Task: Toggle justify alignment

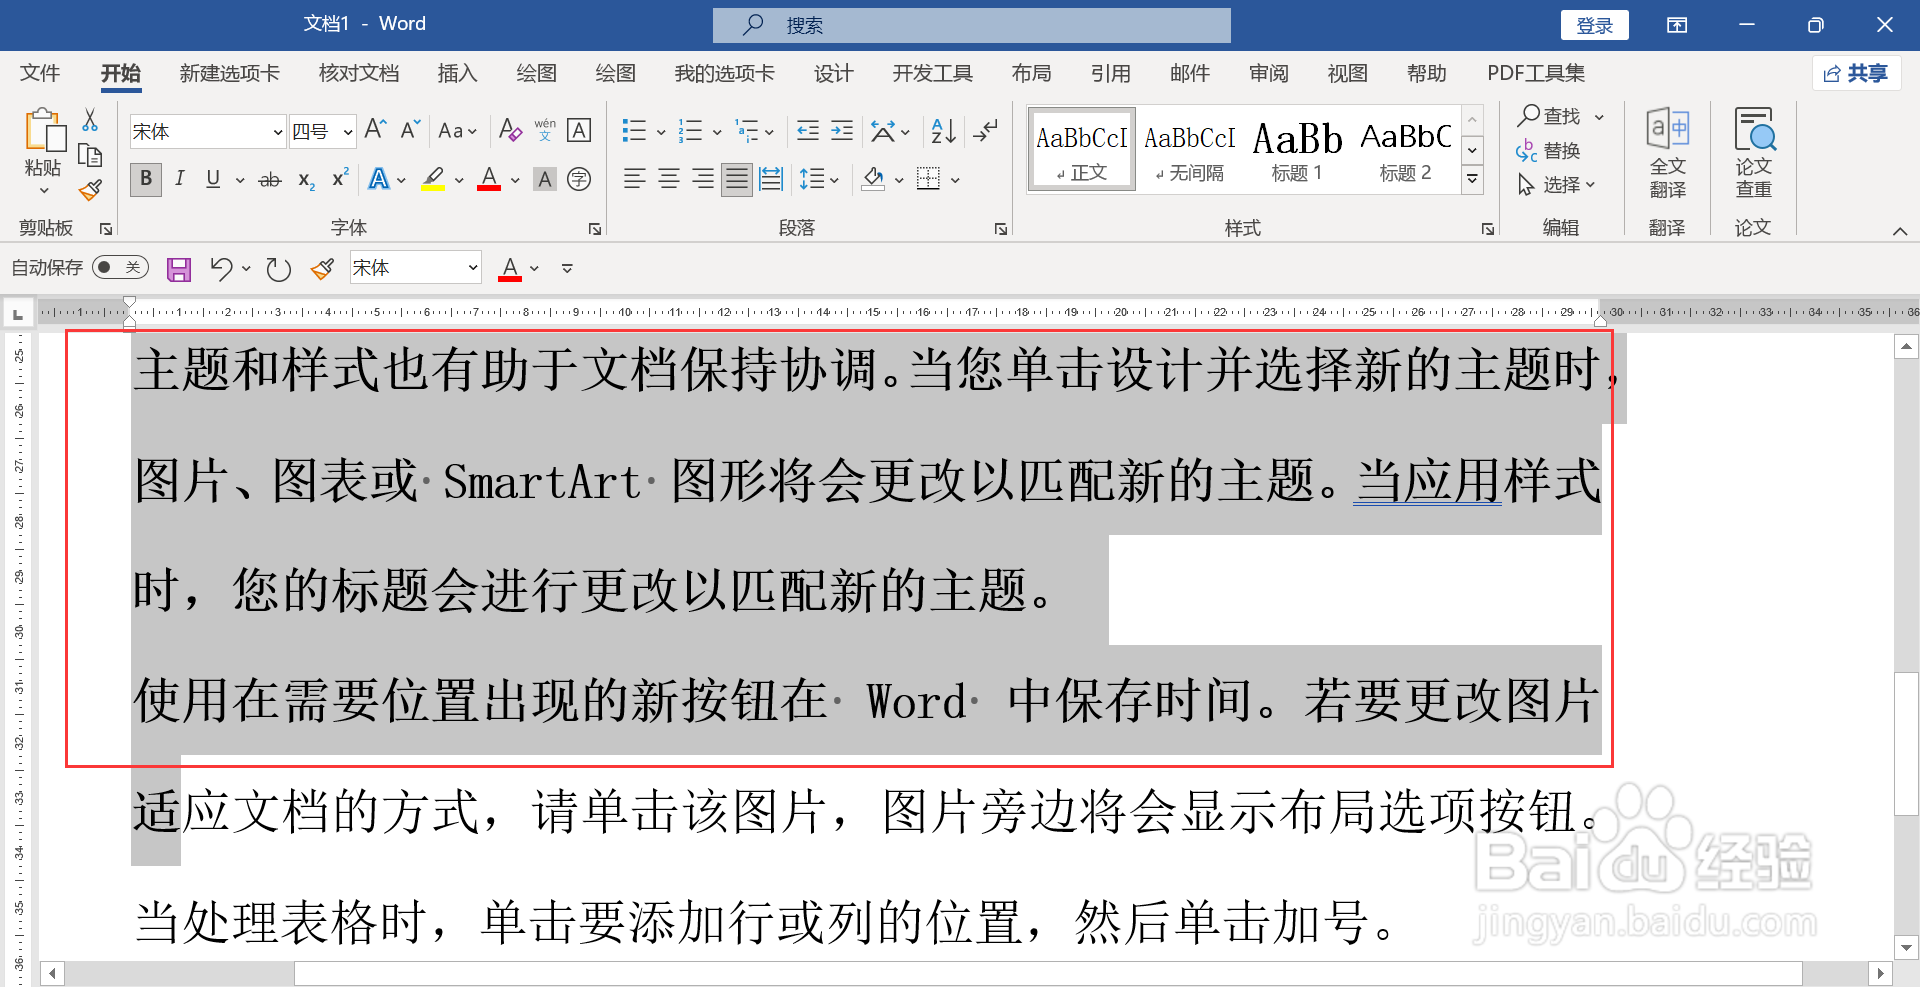Action: click(x=737, y=179)
